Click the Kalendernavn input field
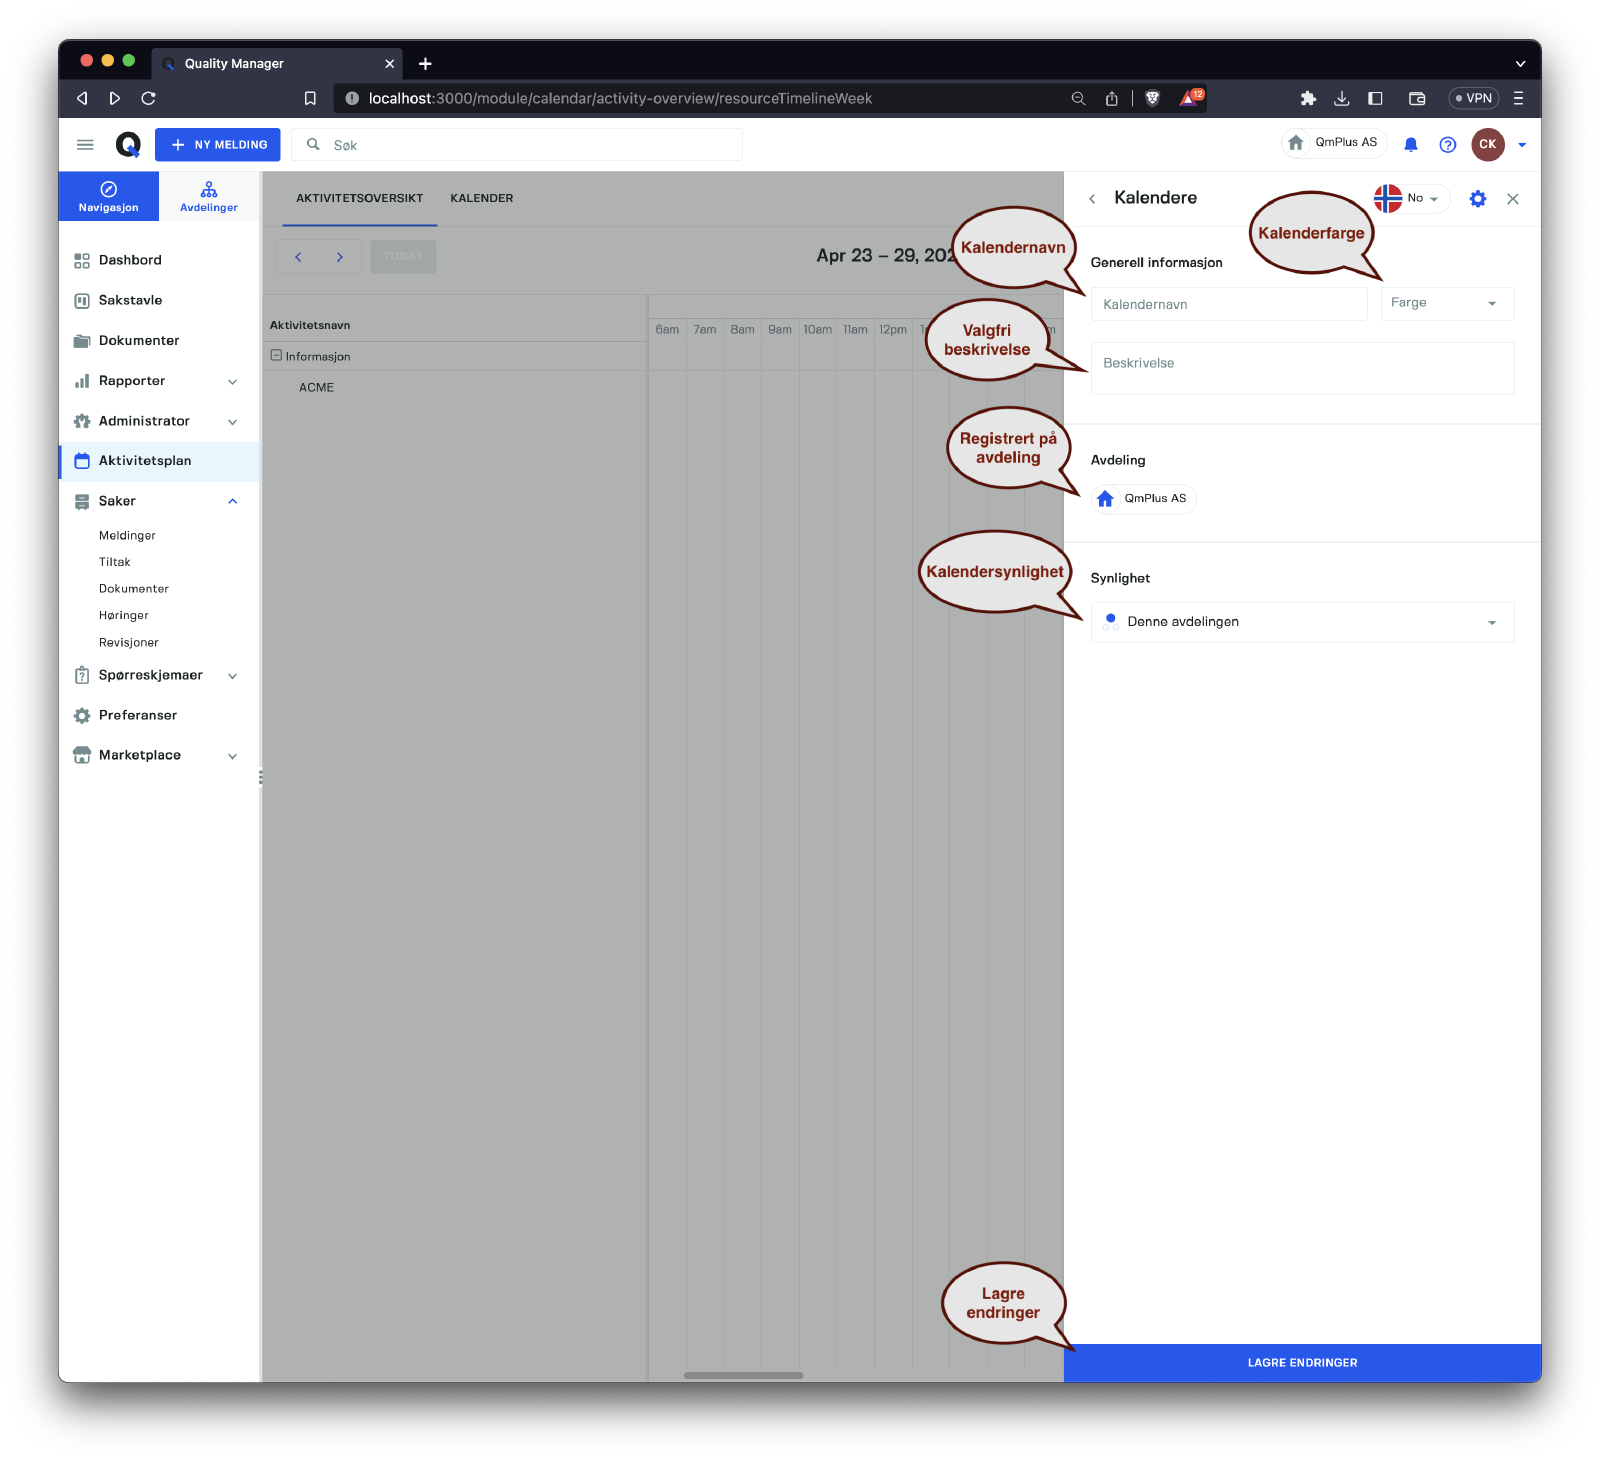The width and height of the screenshot is (1600, 1460). click(x=1228, y=304)
